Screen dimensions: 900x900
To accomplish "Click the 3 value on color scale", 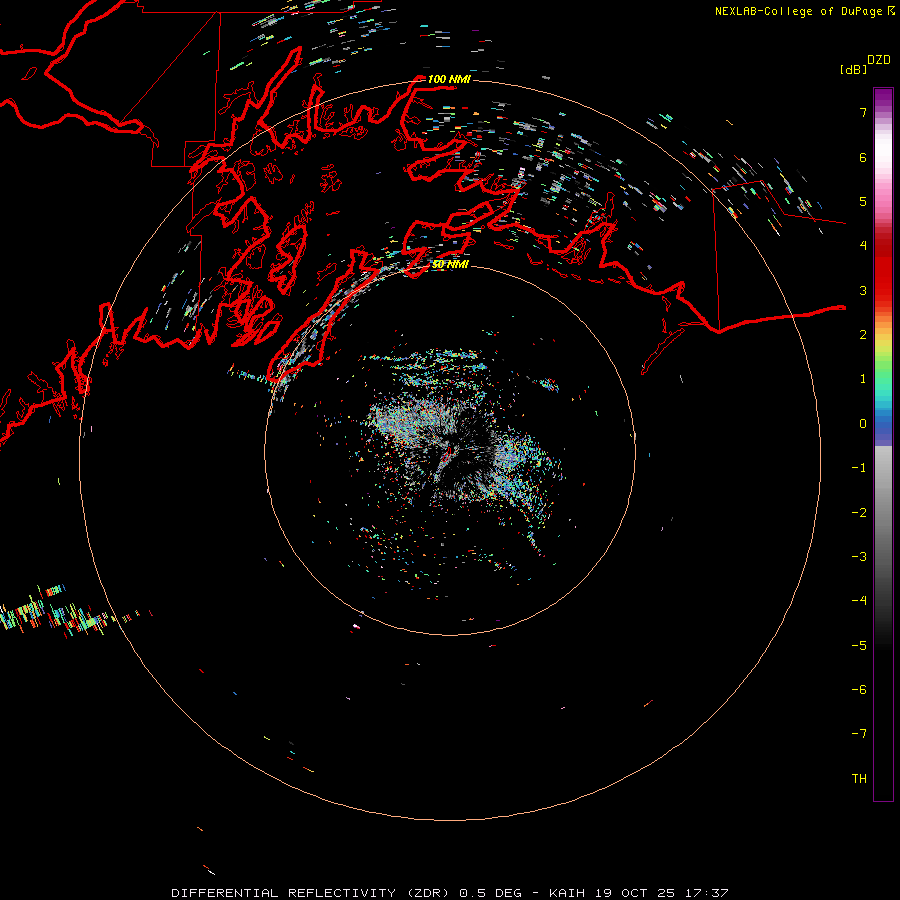I will click(x=863, y=290).
